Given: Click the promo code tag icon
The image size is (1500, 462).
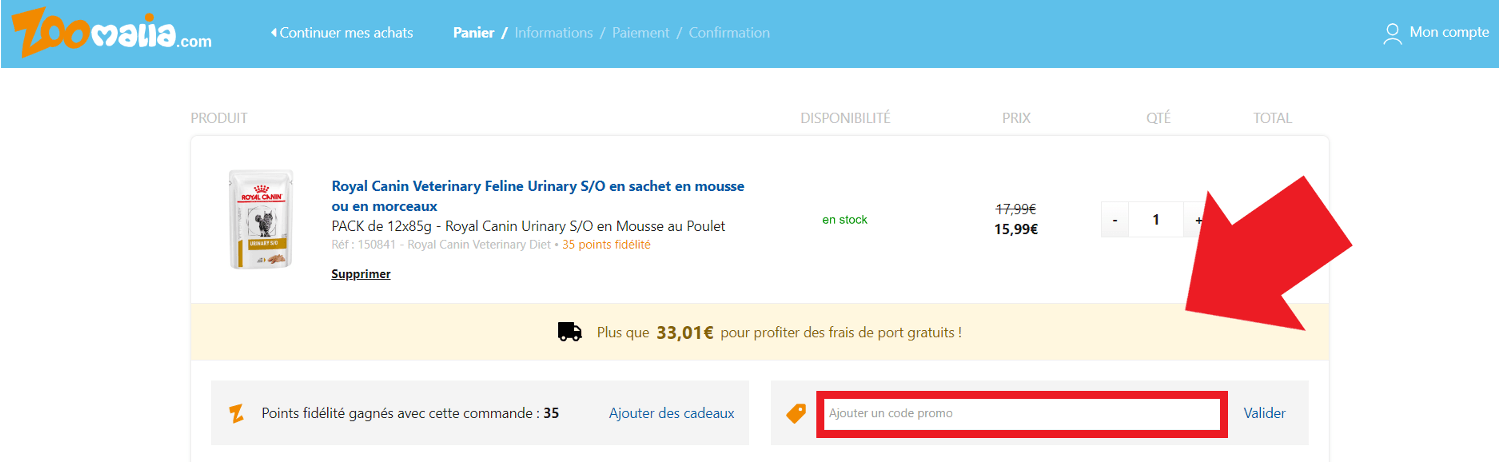Looking at the screenshot, I should [796, 413].
